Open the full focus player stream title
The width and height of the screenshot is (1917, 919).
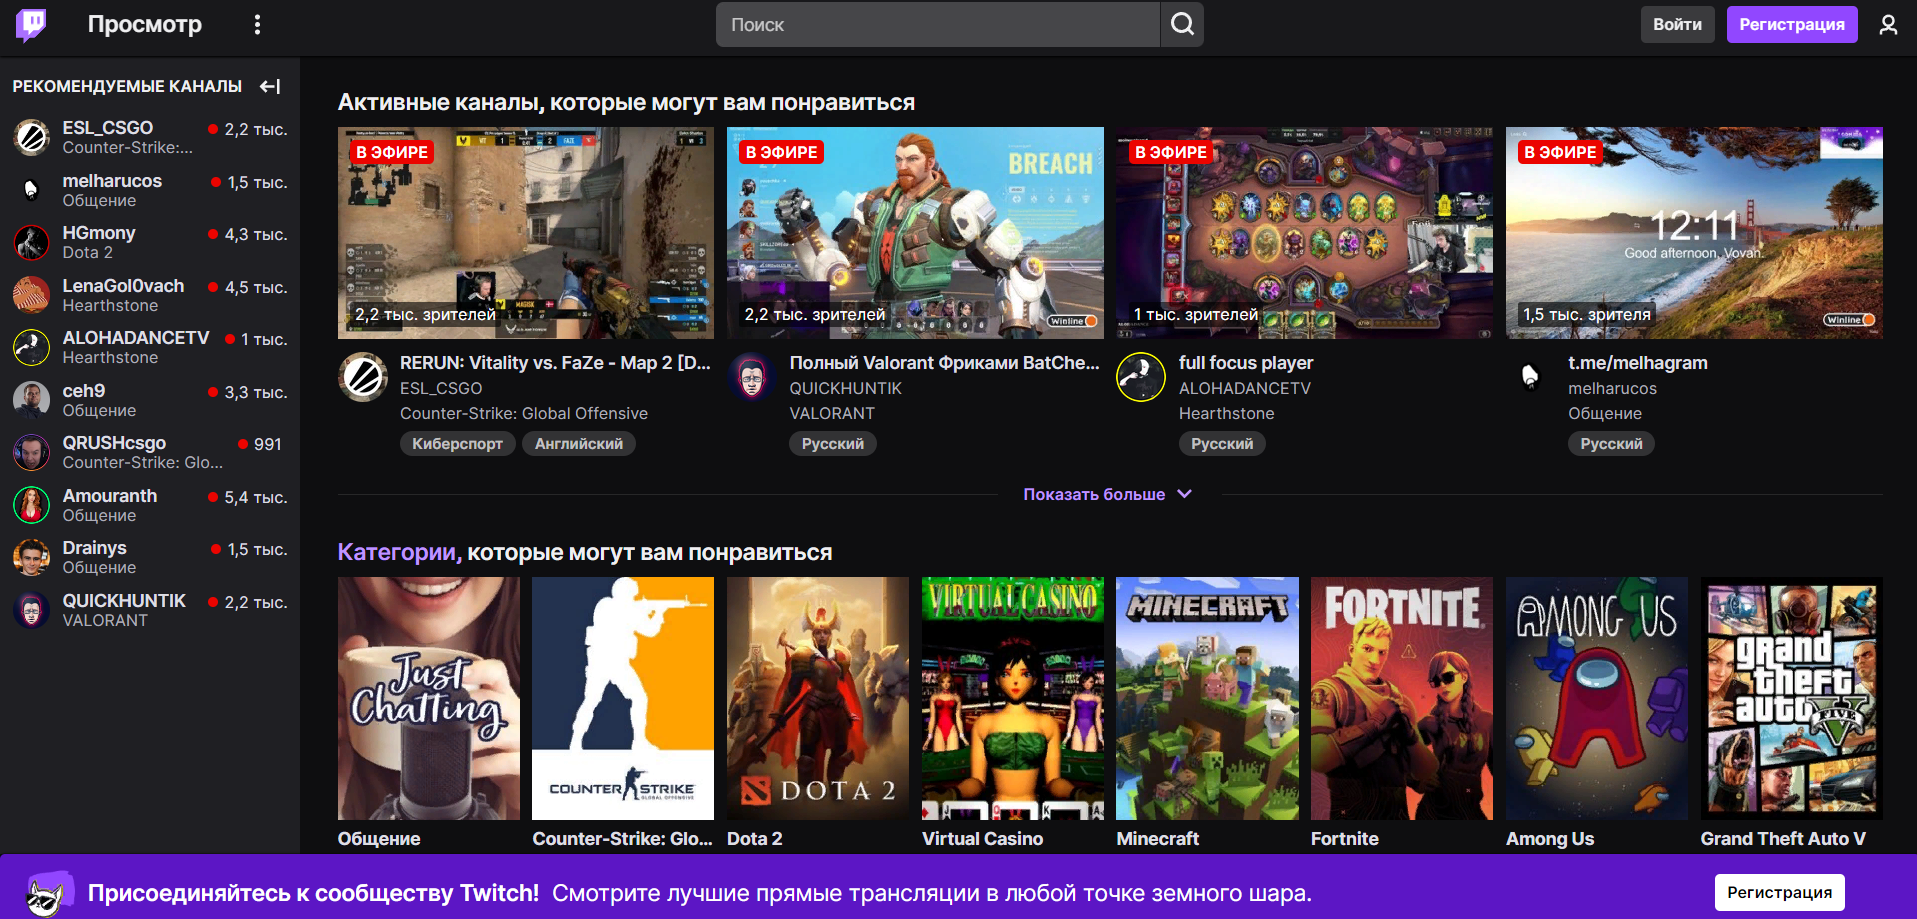(x=1246, y=363)
